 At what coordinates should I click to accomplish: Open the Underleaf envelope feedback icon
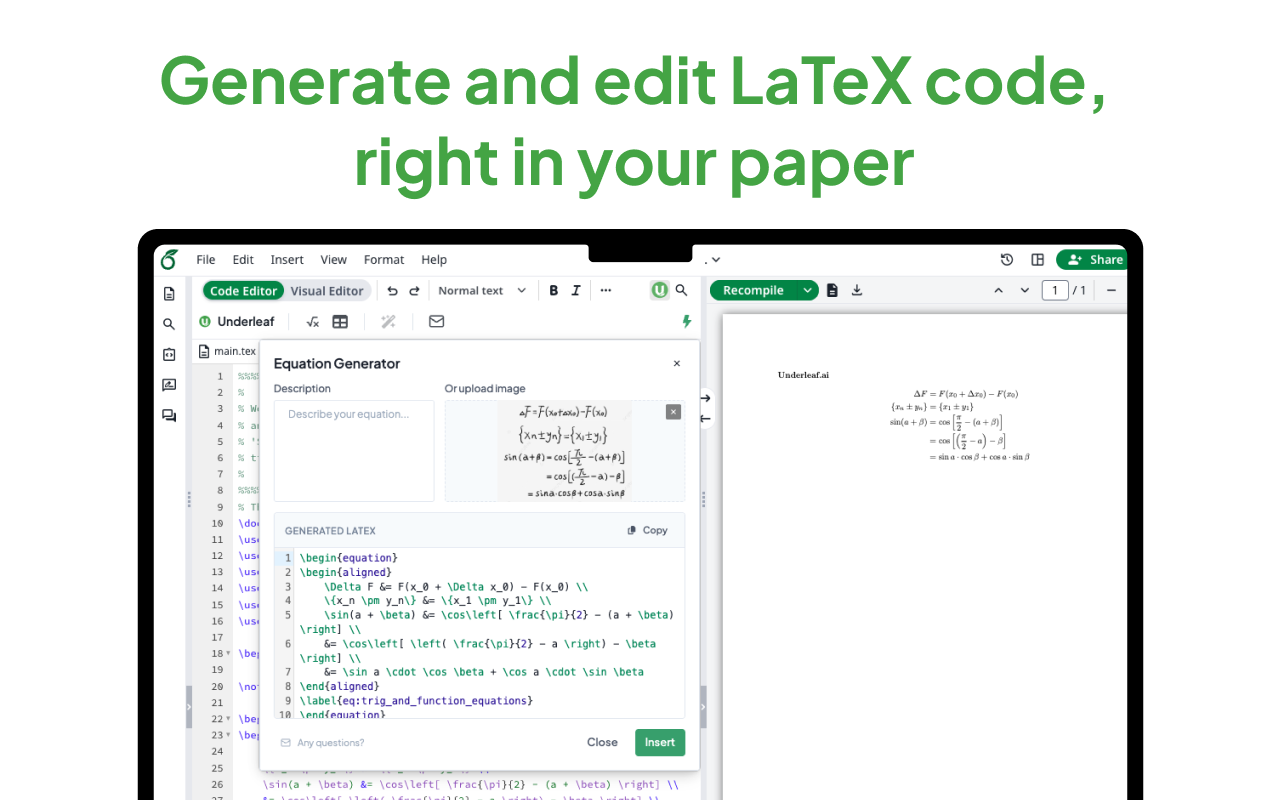click(x=436, y=322)
